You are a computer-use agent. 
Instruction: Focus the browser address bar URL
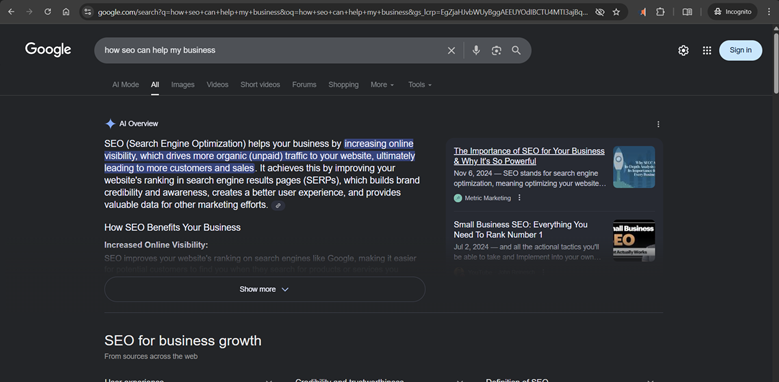[x=343, y=12]
